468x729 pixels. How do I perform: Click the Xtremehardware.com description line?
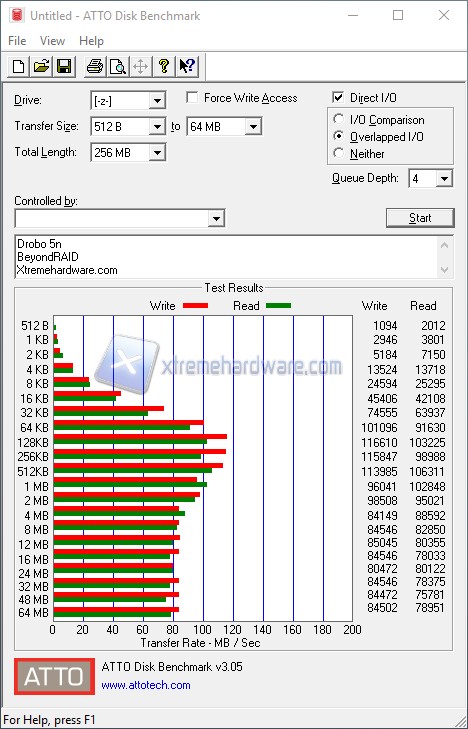point(67,270)
